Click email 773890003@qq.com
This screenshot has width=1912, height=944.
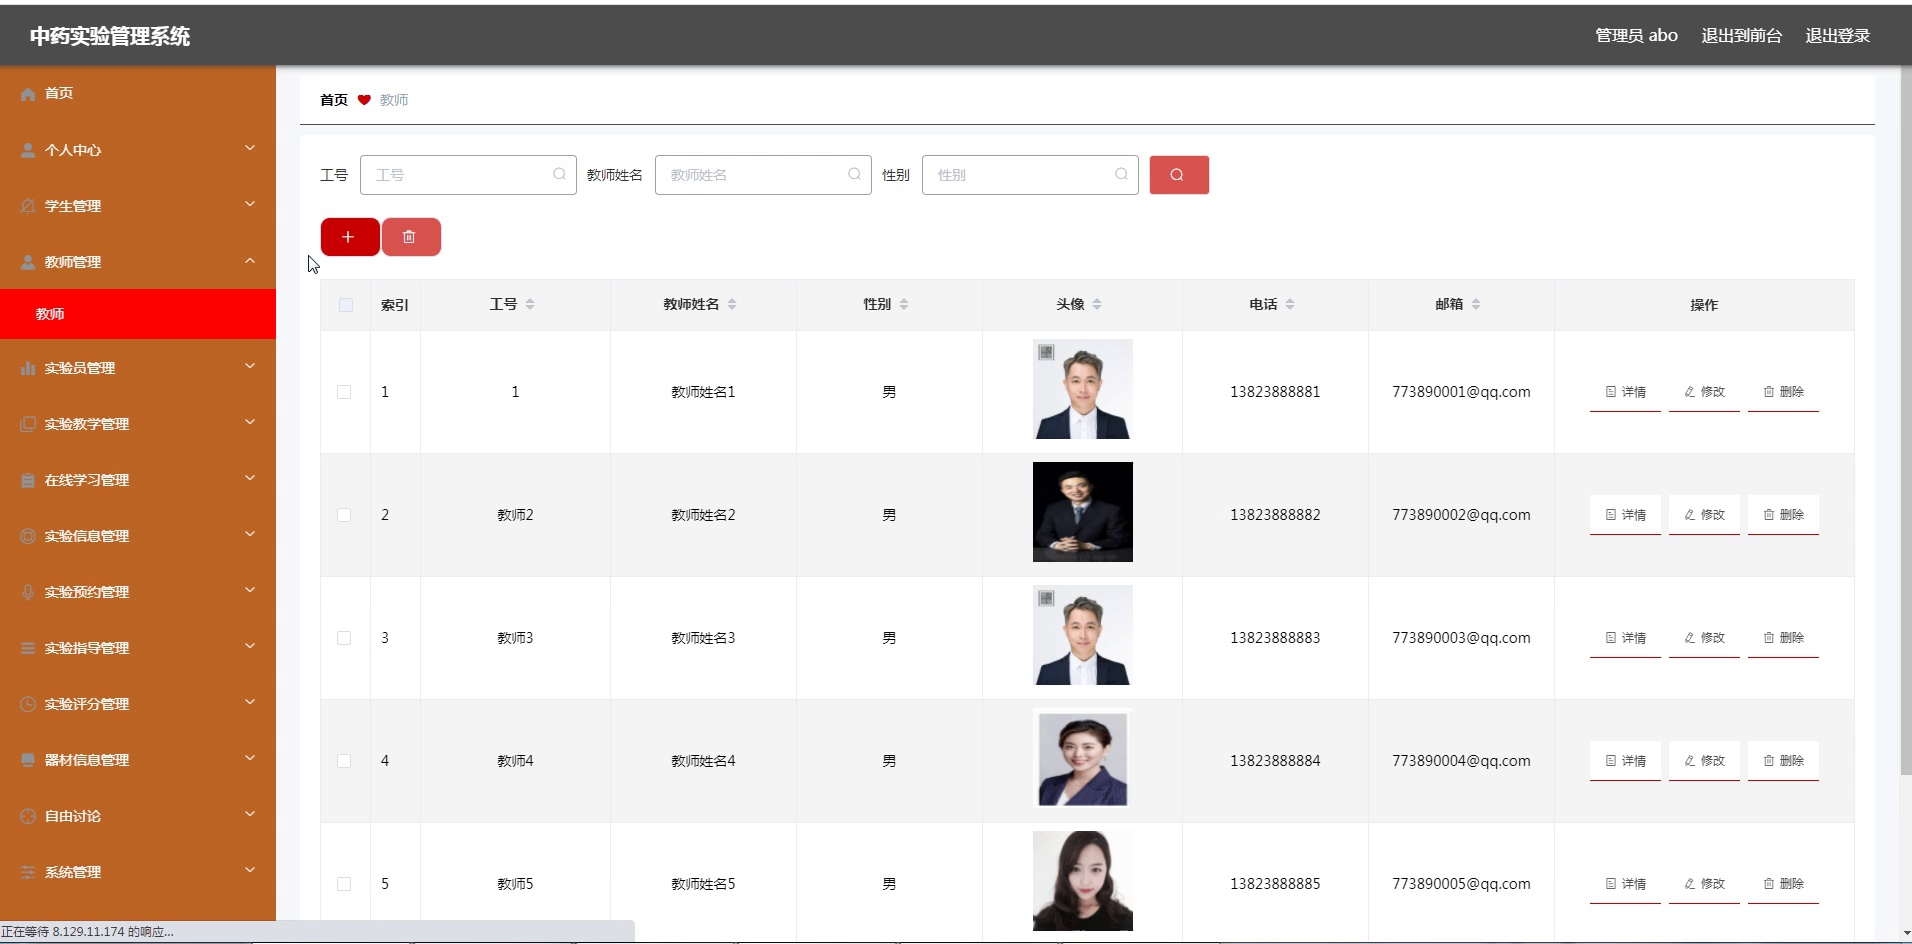[1461, 638]
